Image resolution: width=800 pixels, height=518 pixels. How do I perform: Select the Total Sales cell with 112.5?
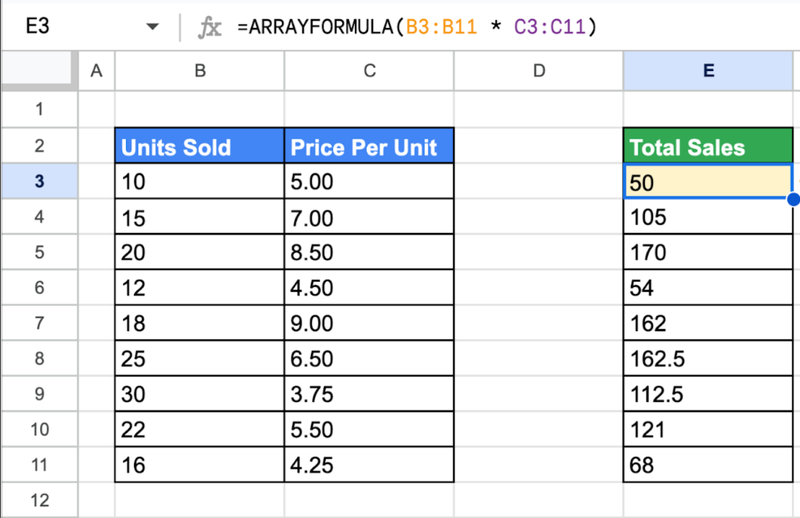708,394
